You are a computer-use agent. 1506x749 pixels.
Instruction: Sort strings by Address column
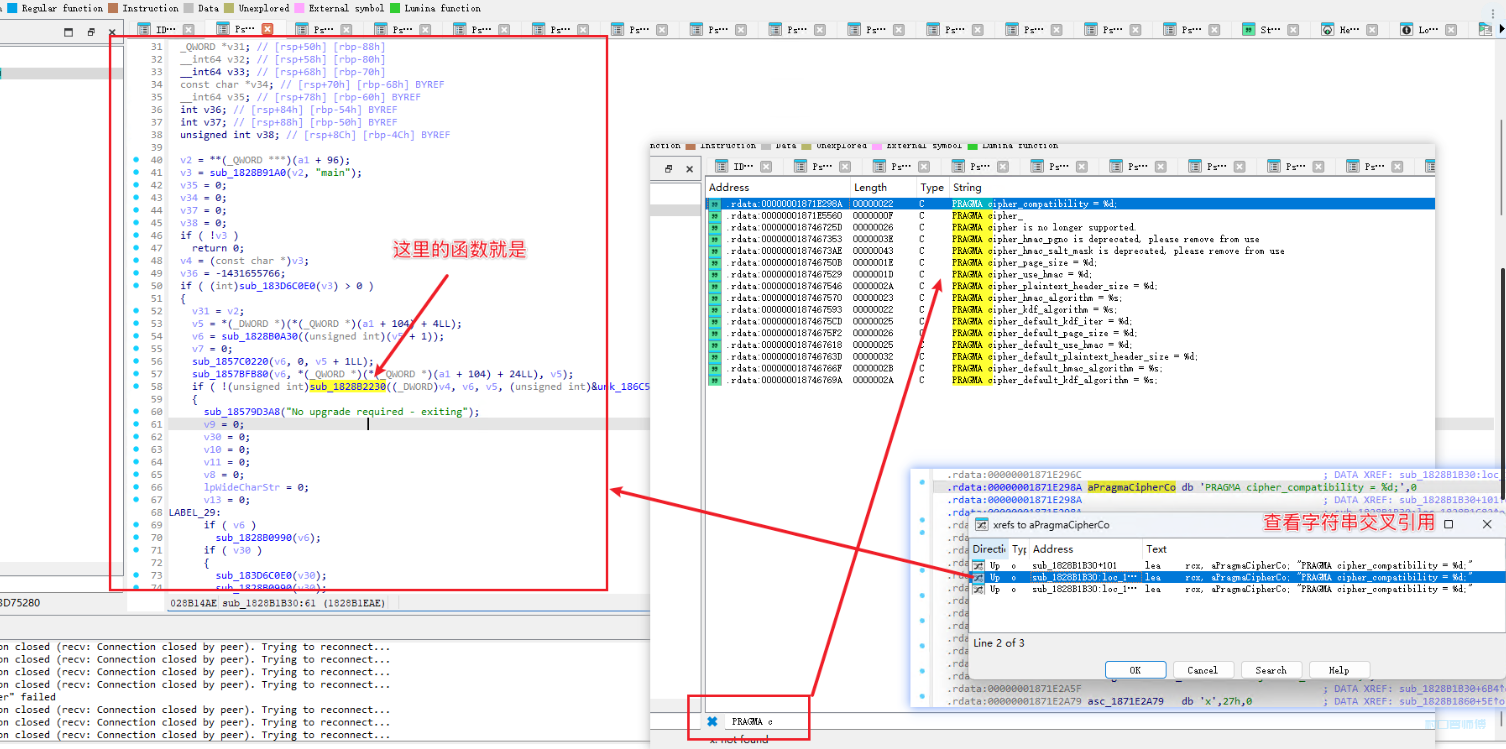click(x=778, y=187)
